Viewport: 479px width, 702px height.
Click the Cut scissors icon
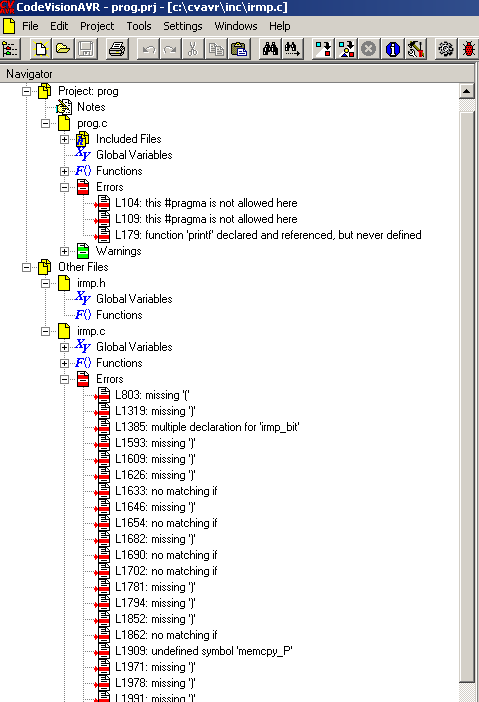(x=193, y=49)
